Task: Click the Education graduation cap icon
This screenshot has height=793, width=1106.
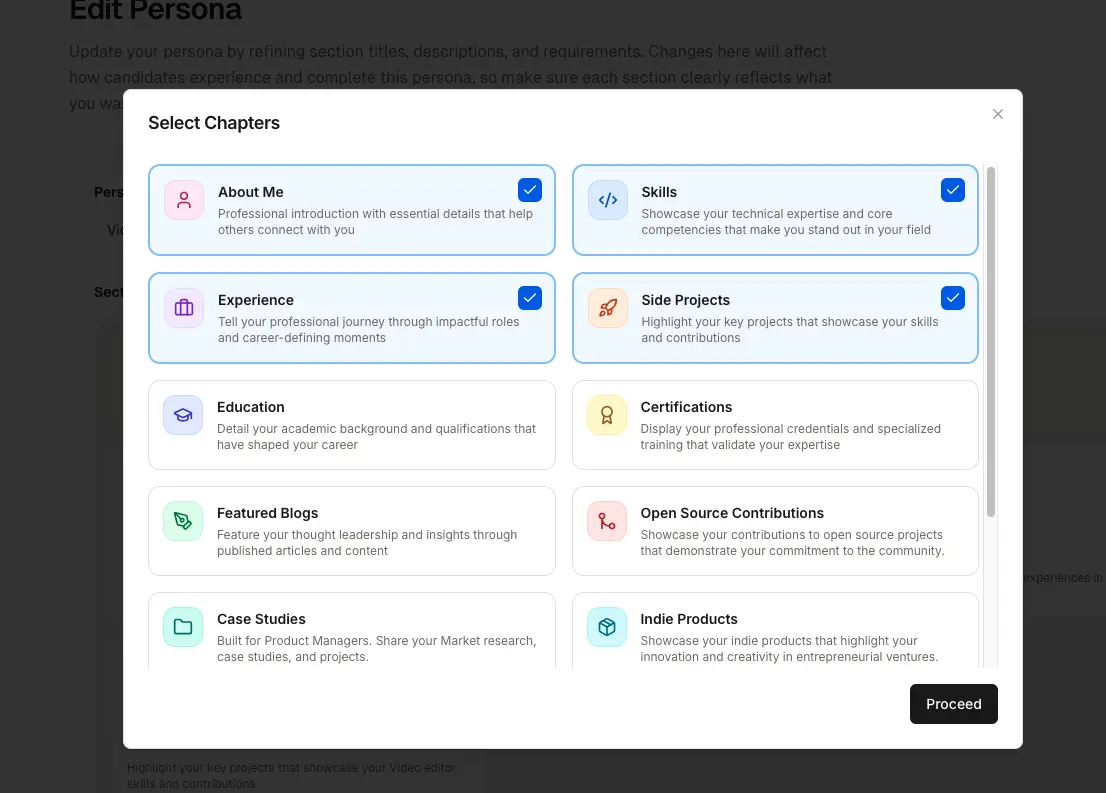Action: pos(183,415)
